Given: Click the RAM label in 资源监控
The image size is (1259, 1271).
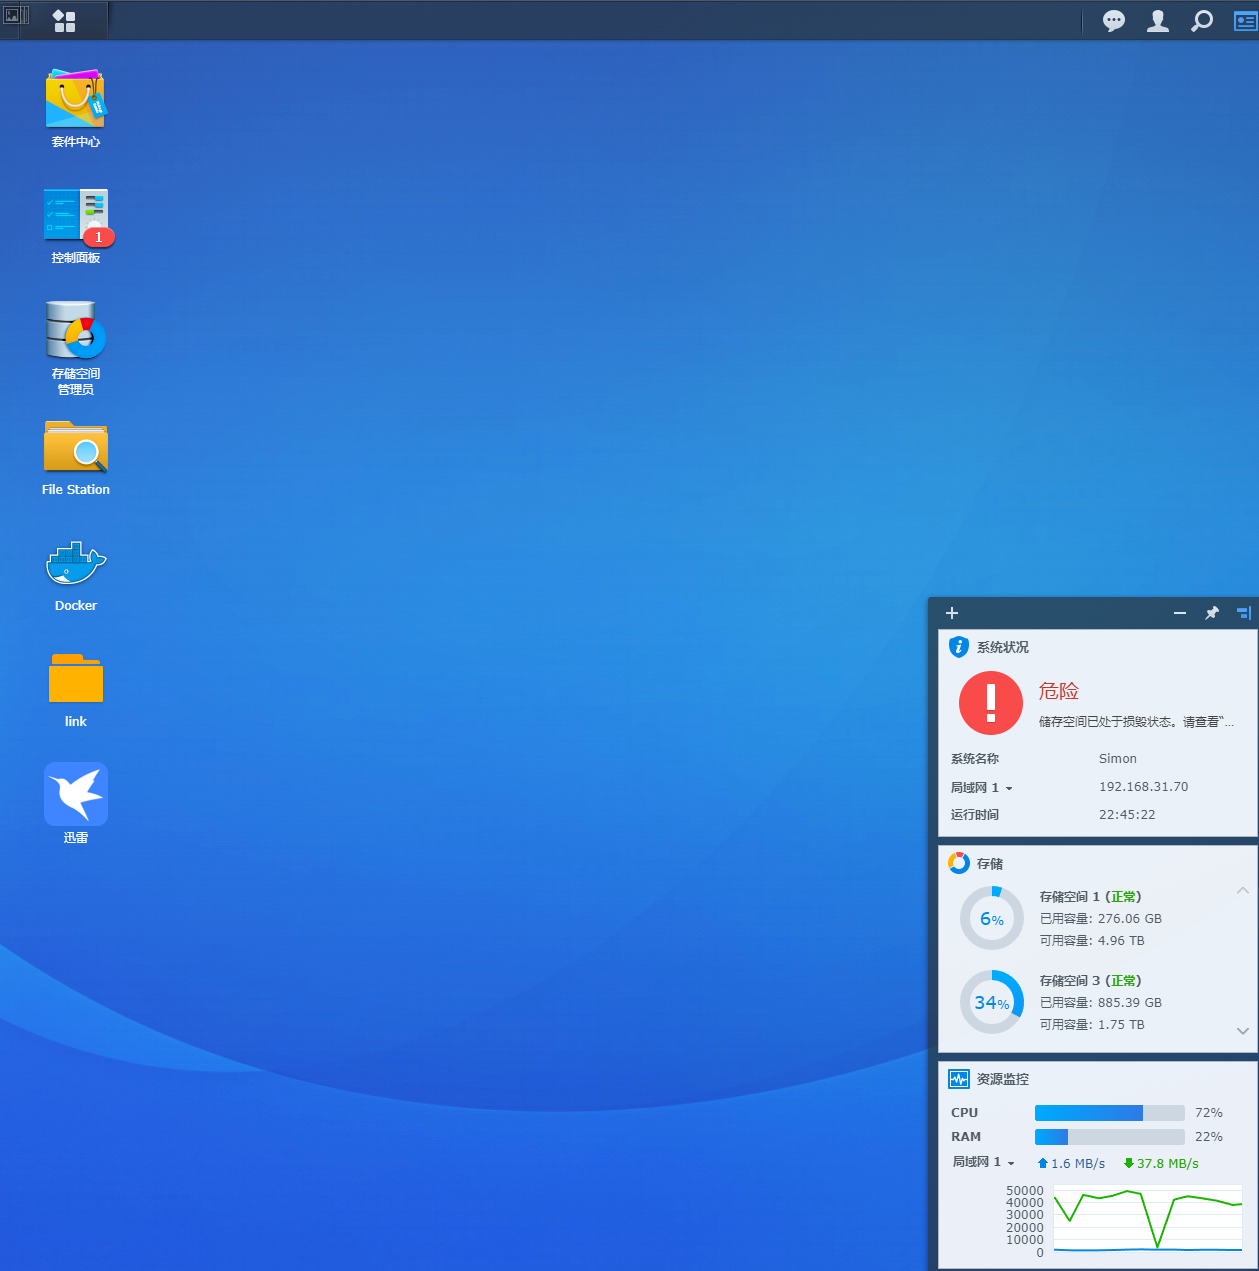Looking at the screenshot, I should pos(966,1137).
